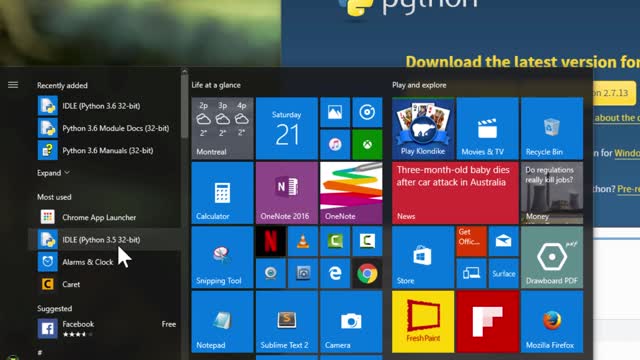
Task: Launch the Microsoft Edge tile
Action: pyautogui.click(x=335, y=273)
